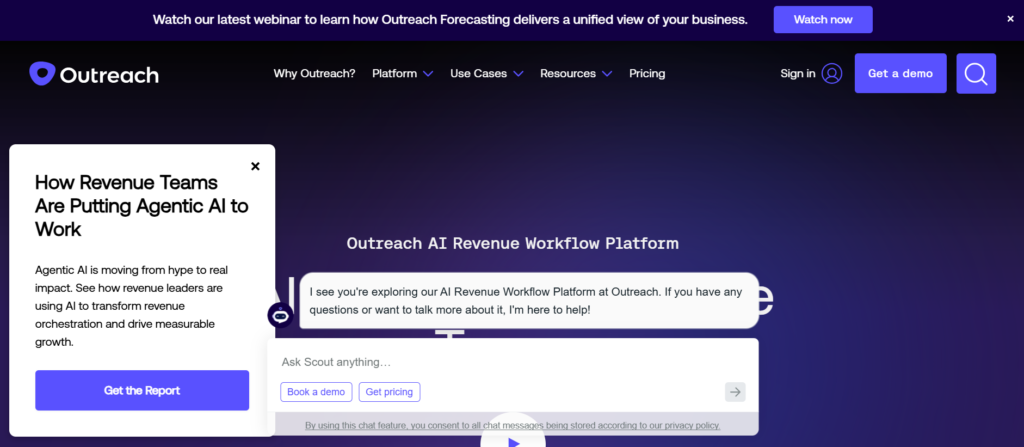Screen dimensions: 1024x447
Task: Expand the Use Cases dropdown menu
Action: tap(486, 73)
